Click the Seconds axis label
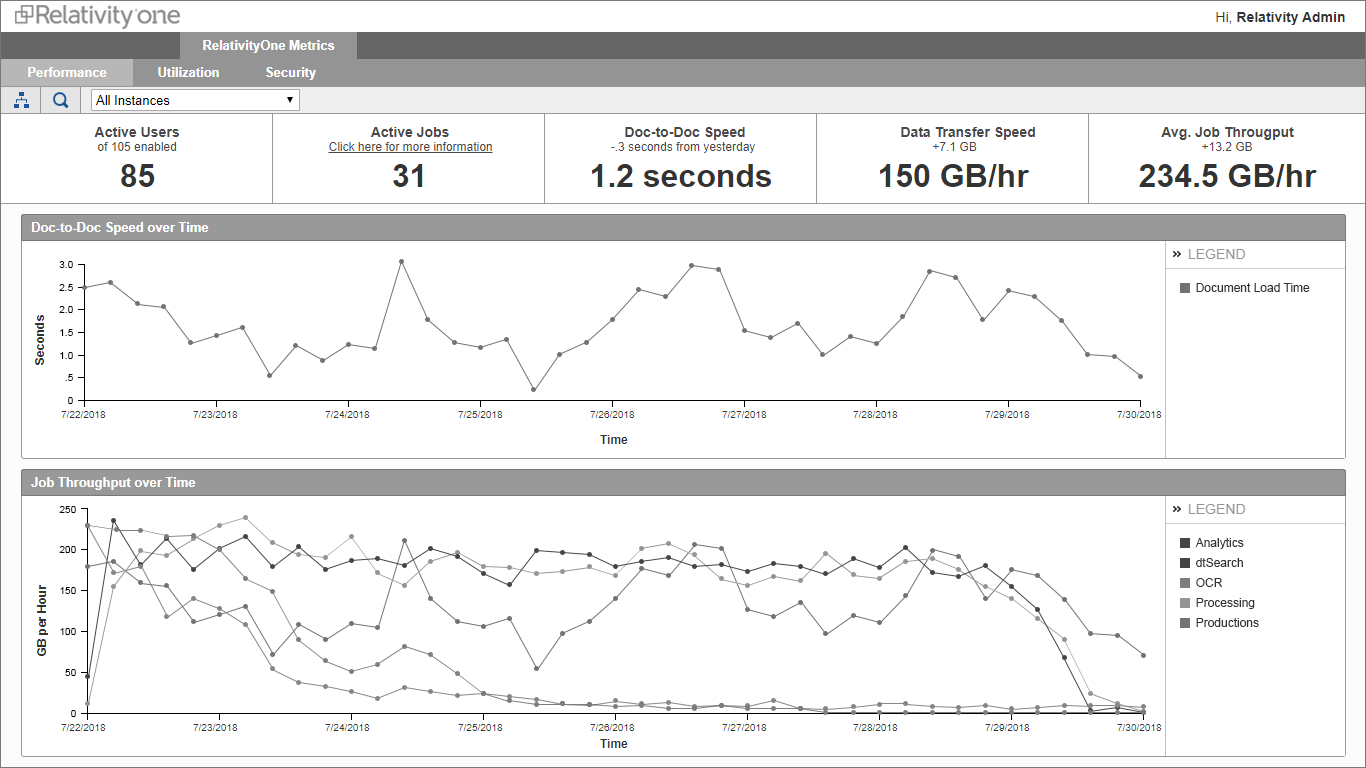This screenshot has width=1366, height=768. (40, 340)
